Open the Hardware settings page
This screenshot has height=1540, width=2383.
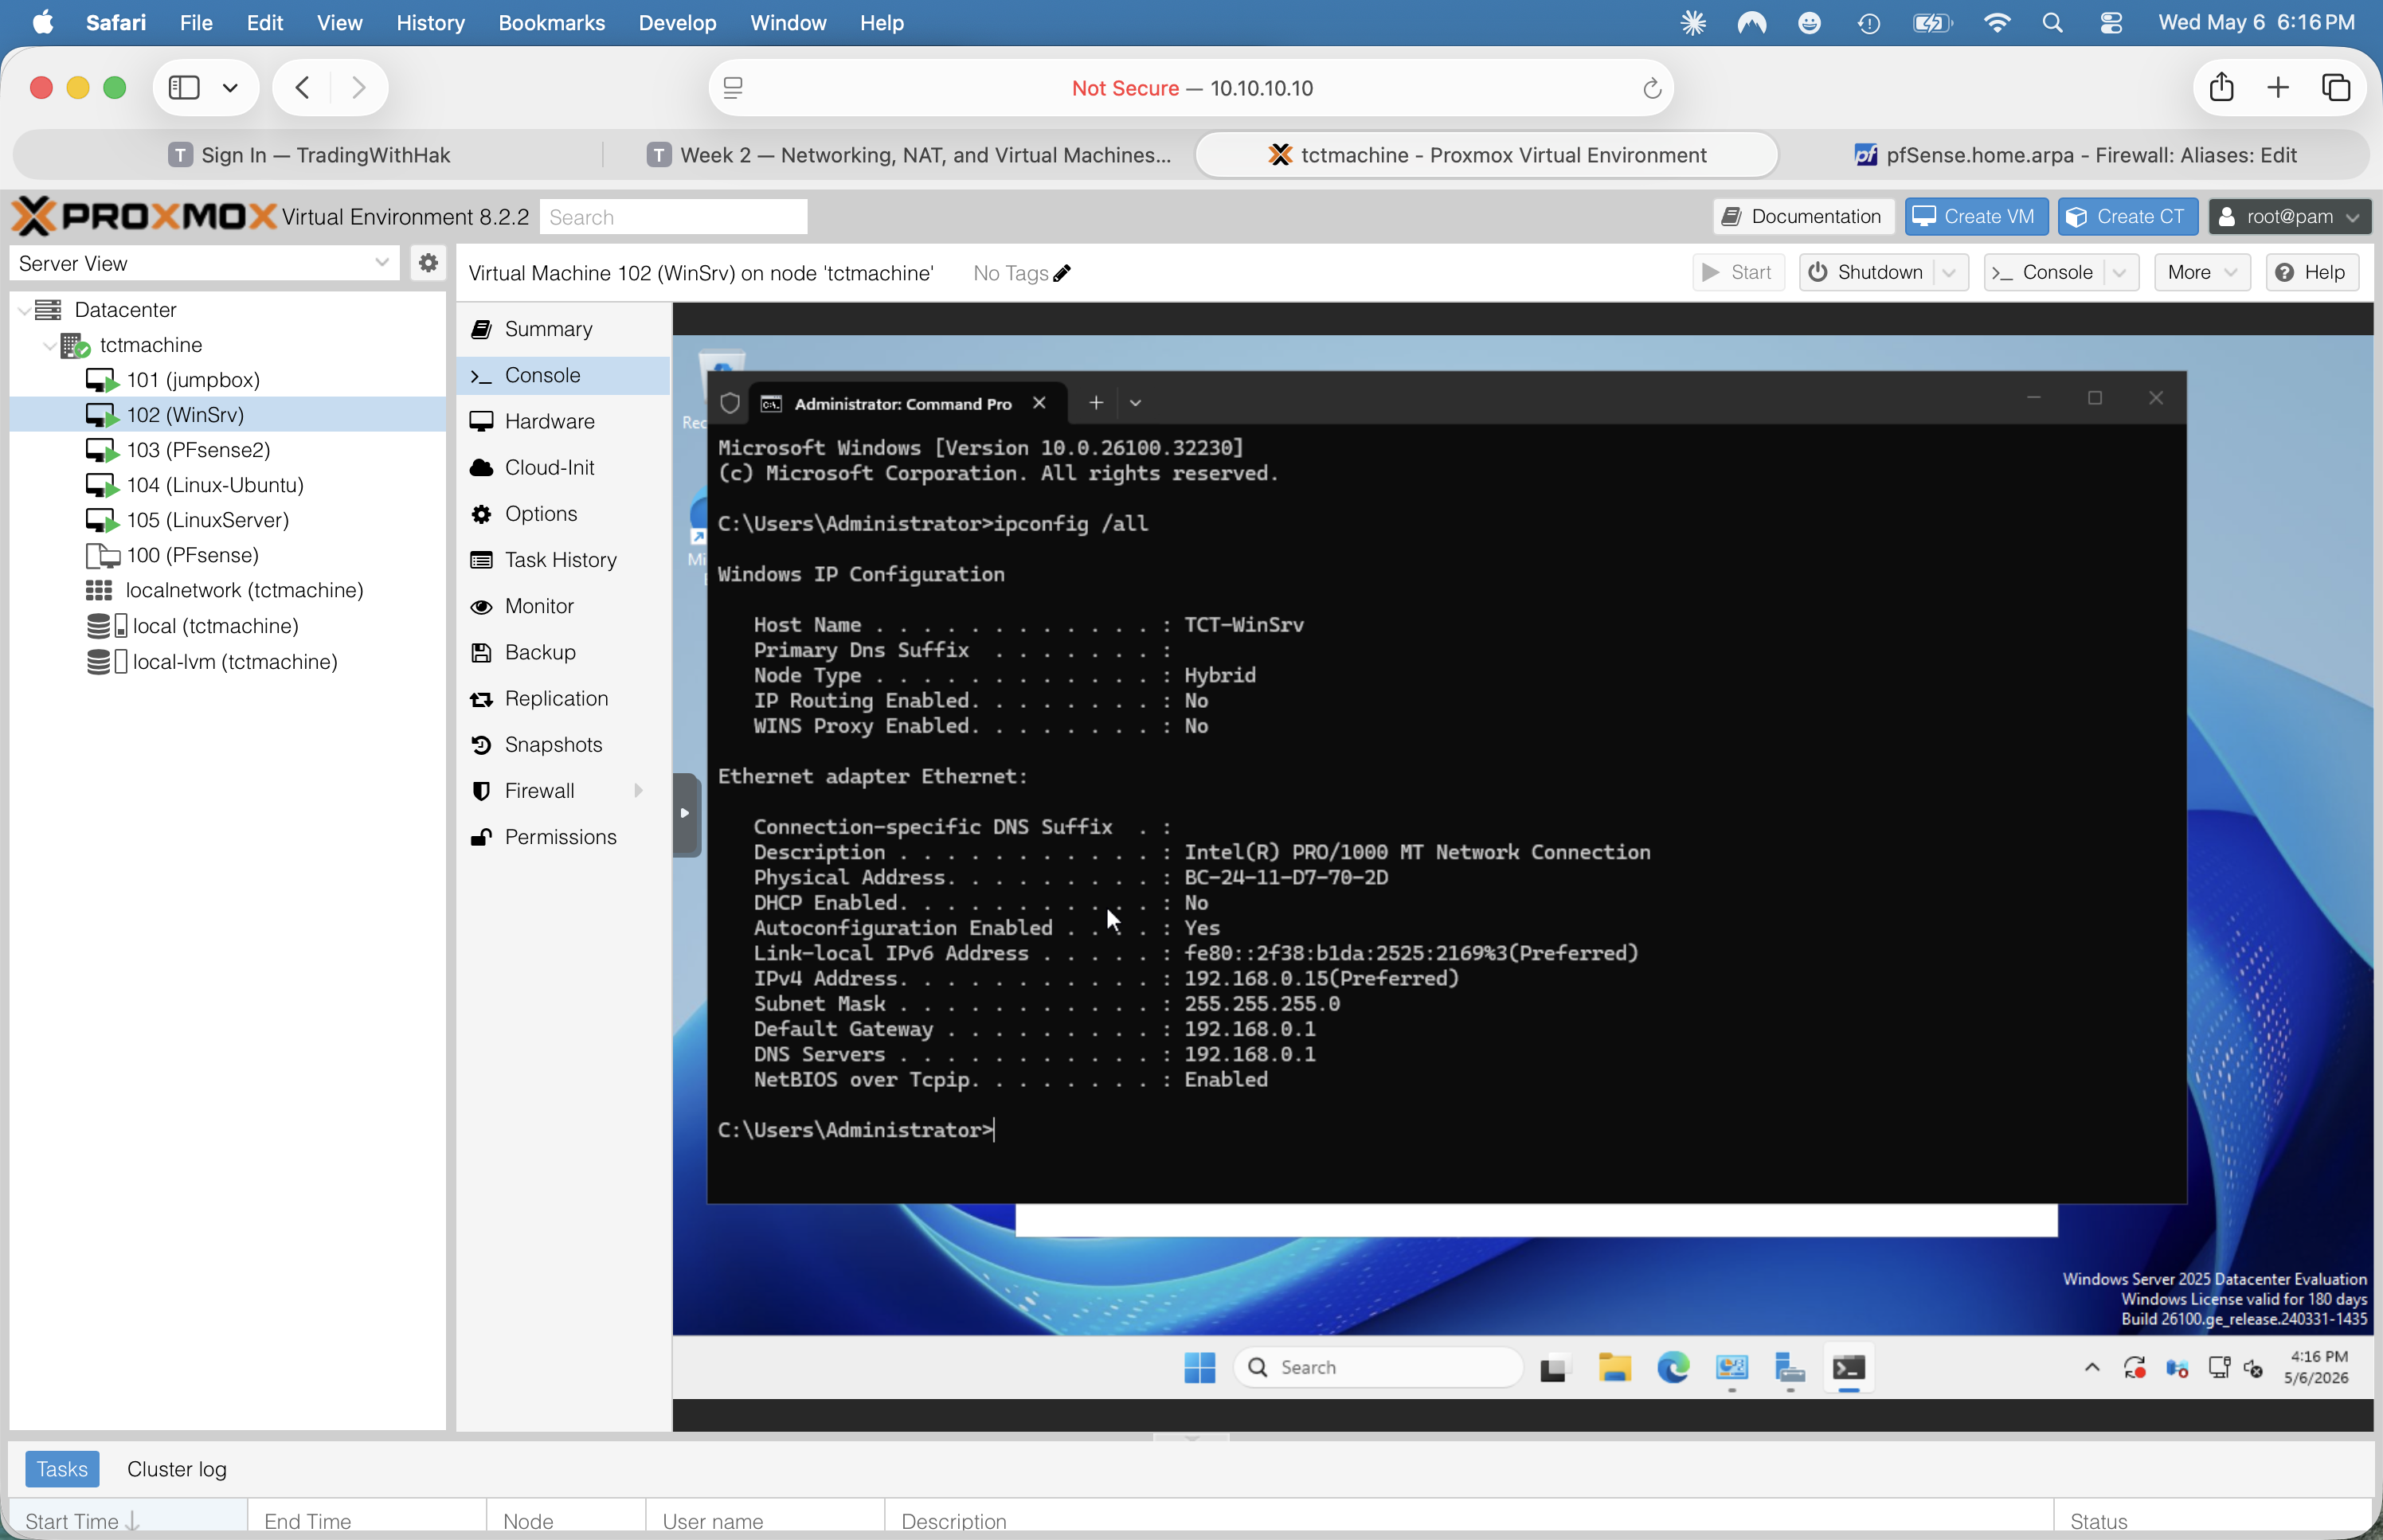click(563, 421)
